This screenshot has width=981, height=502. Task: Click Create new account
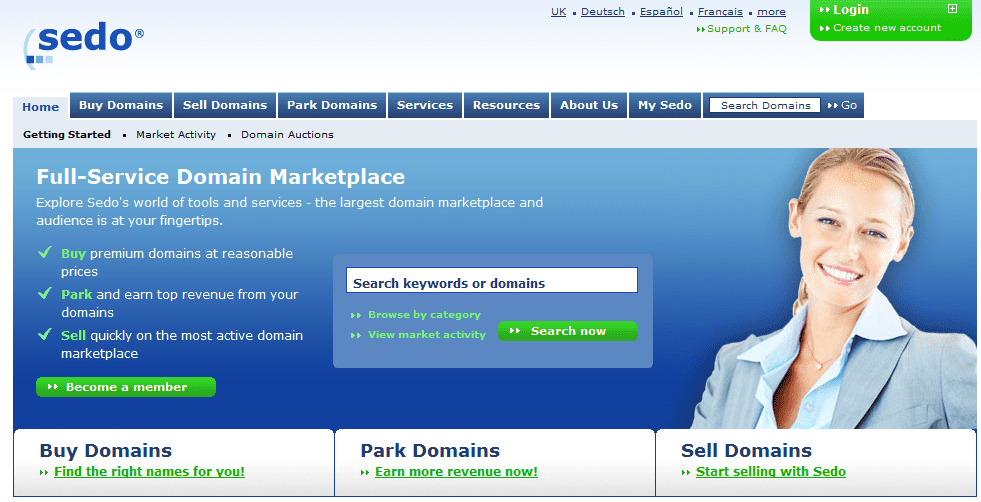click(x=887, y=28)
